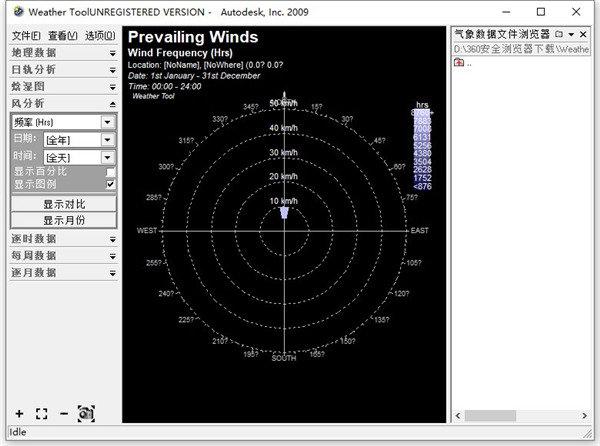The width and height of the screenshot is (600, 446).
Task: Open the 日期 [全年] dropdown
Action: [x=107, y=140]
